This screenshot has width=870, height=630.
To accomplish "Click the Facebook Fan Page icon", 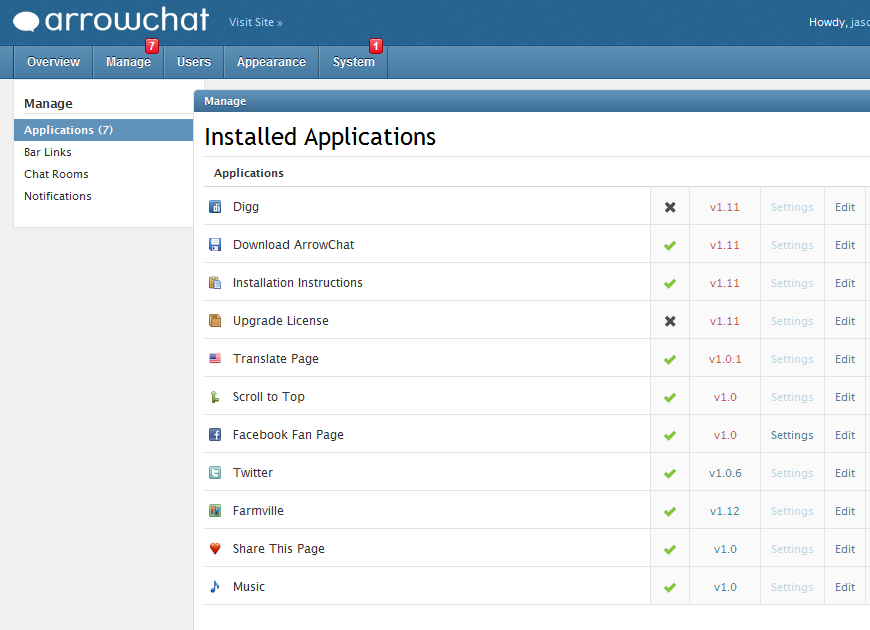I will pos(215,435).
